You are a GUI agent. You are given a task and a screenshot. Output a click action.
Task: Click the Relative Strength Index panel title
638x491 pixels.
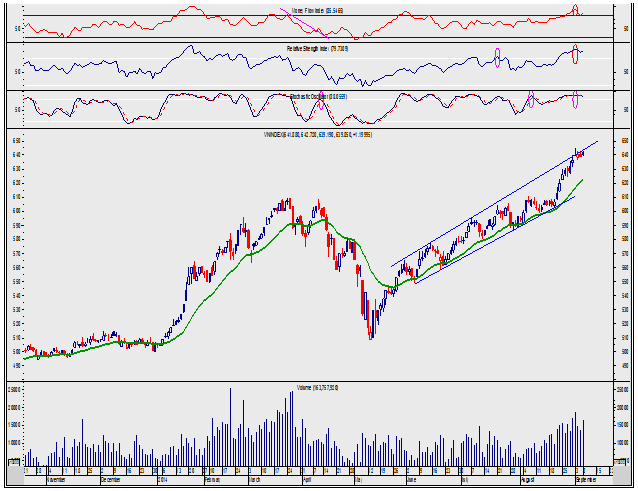pyautogui.click(x=316, y=48)
